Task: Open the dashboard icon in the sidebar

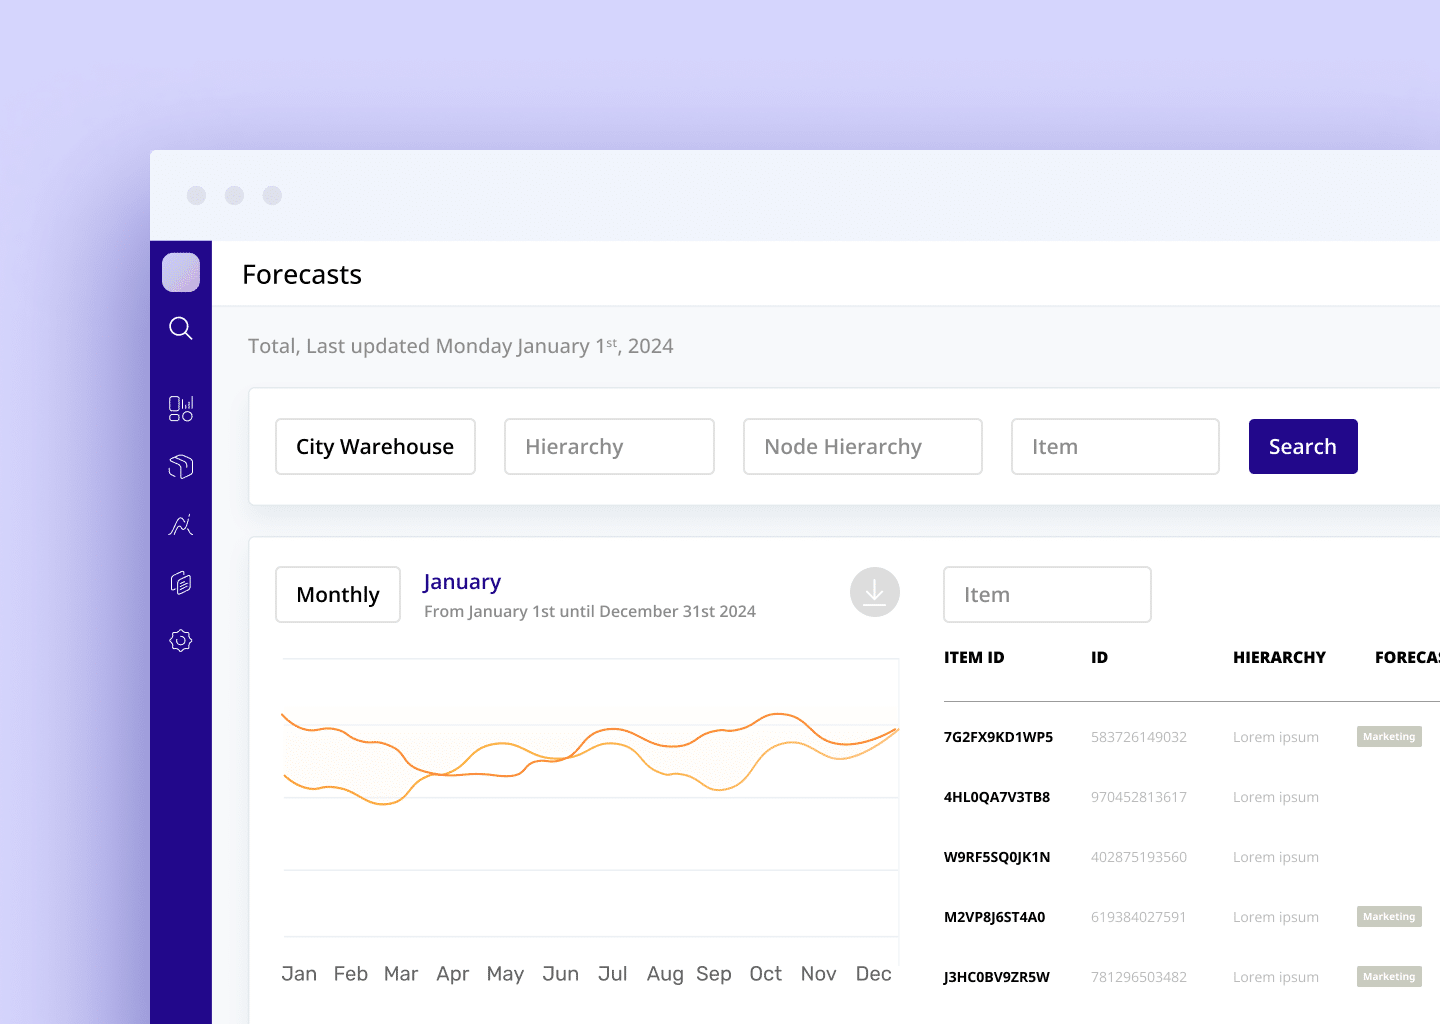Action: coord(181,408)
